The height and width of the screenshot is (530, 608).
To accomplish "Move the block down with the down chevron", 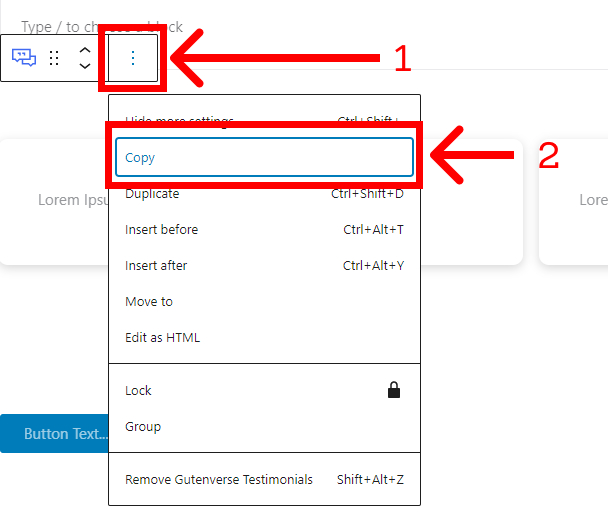I will click(85, 66).
